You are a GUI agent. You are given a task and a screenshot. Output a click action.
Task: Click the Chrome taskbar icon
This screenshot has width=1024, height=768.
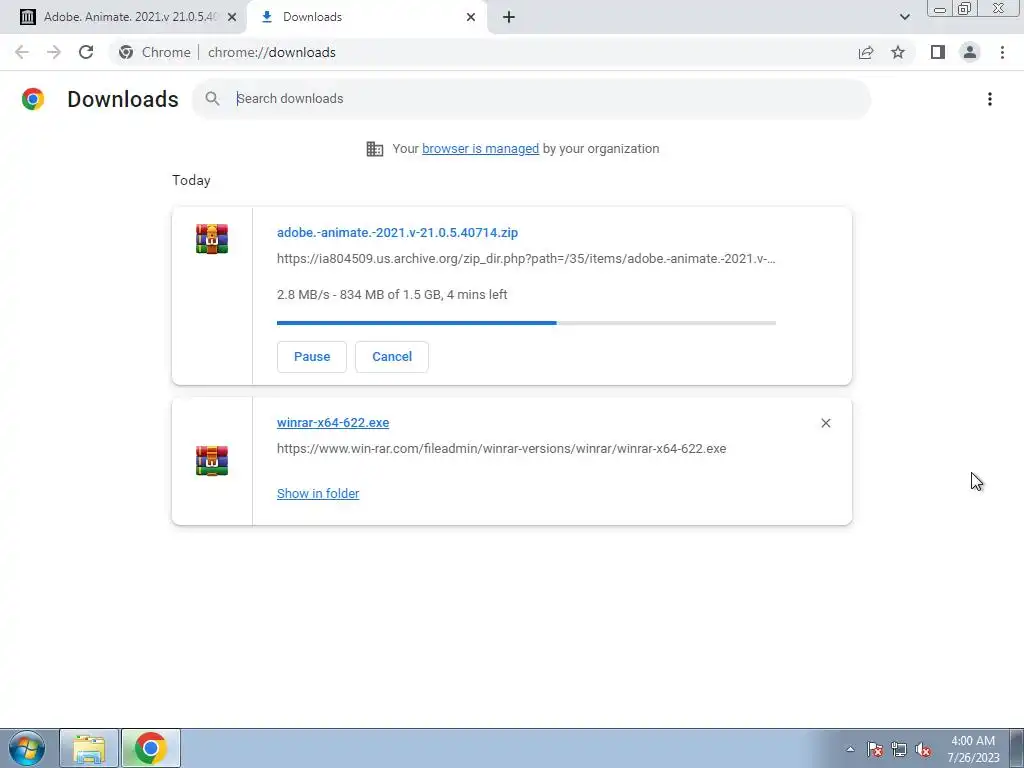(x=150, y=748)
